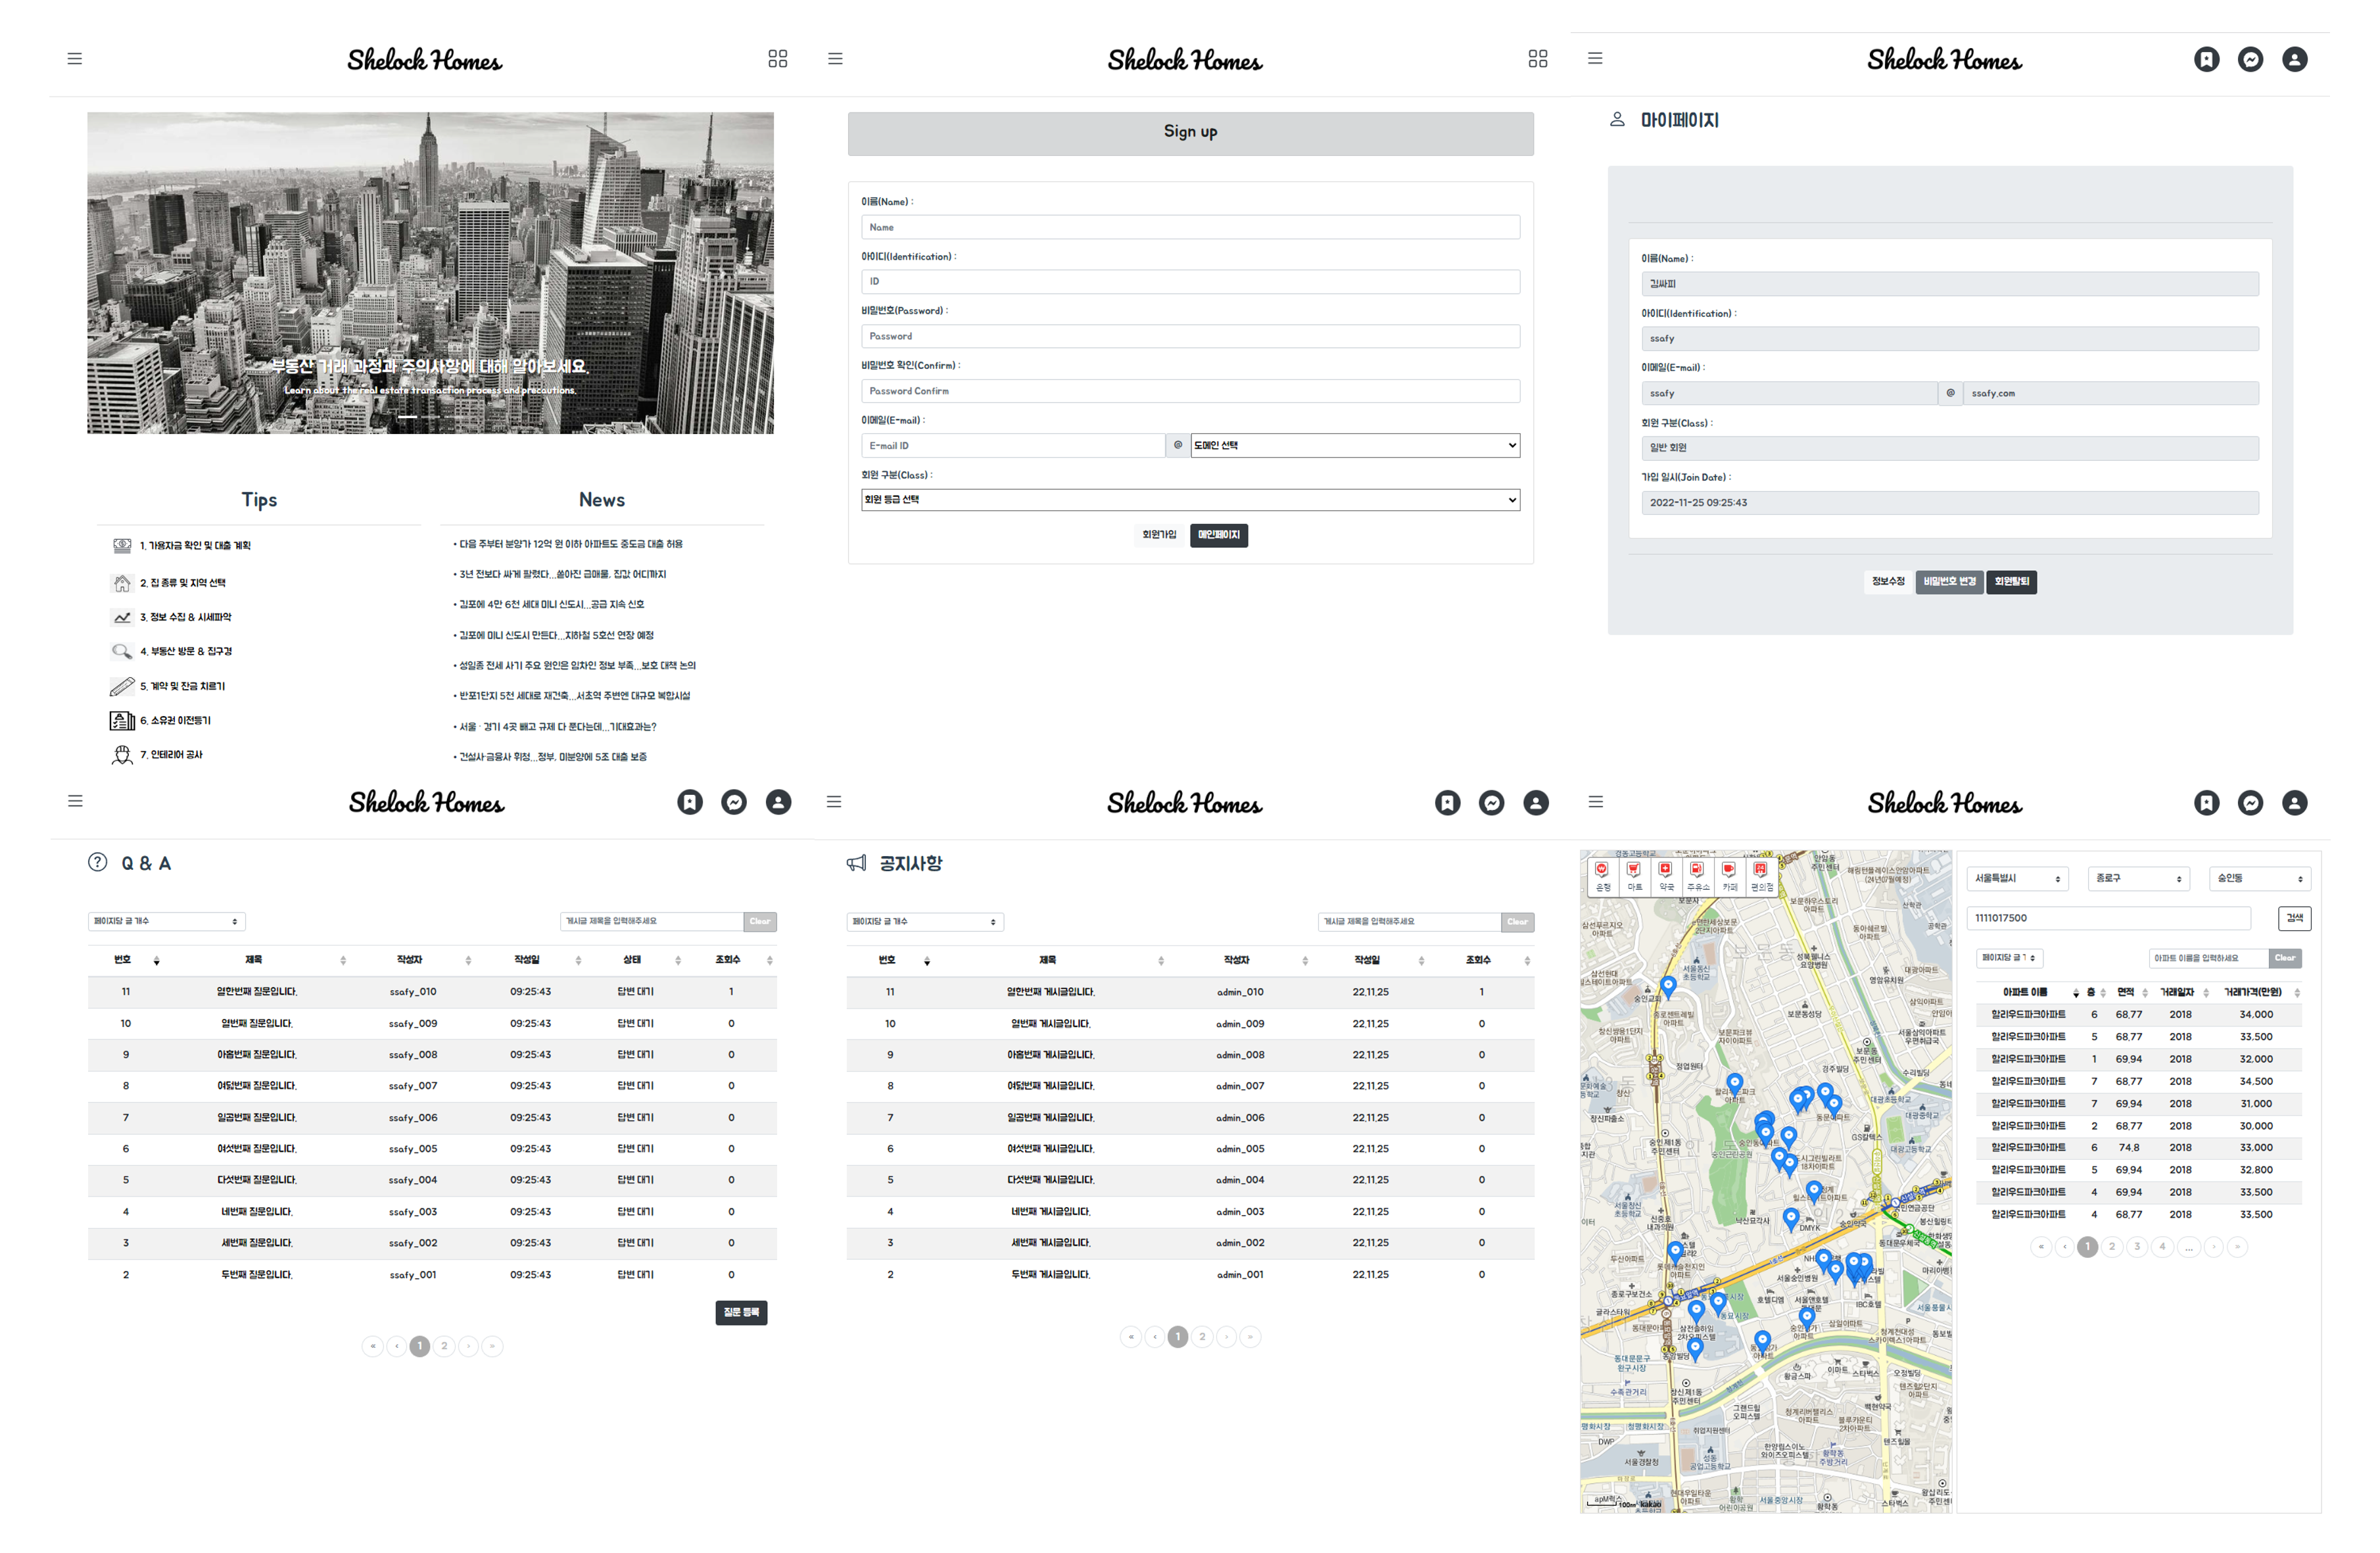The width and height of the screenshot is (2380, 1553).
Task: Click the 주유소 gas station map icon
Action: click(1697, 875)
